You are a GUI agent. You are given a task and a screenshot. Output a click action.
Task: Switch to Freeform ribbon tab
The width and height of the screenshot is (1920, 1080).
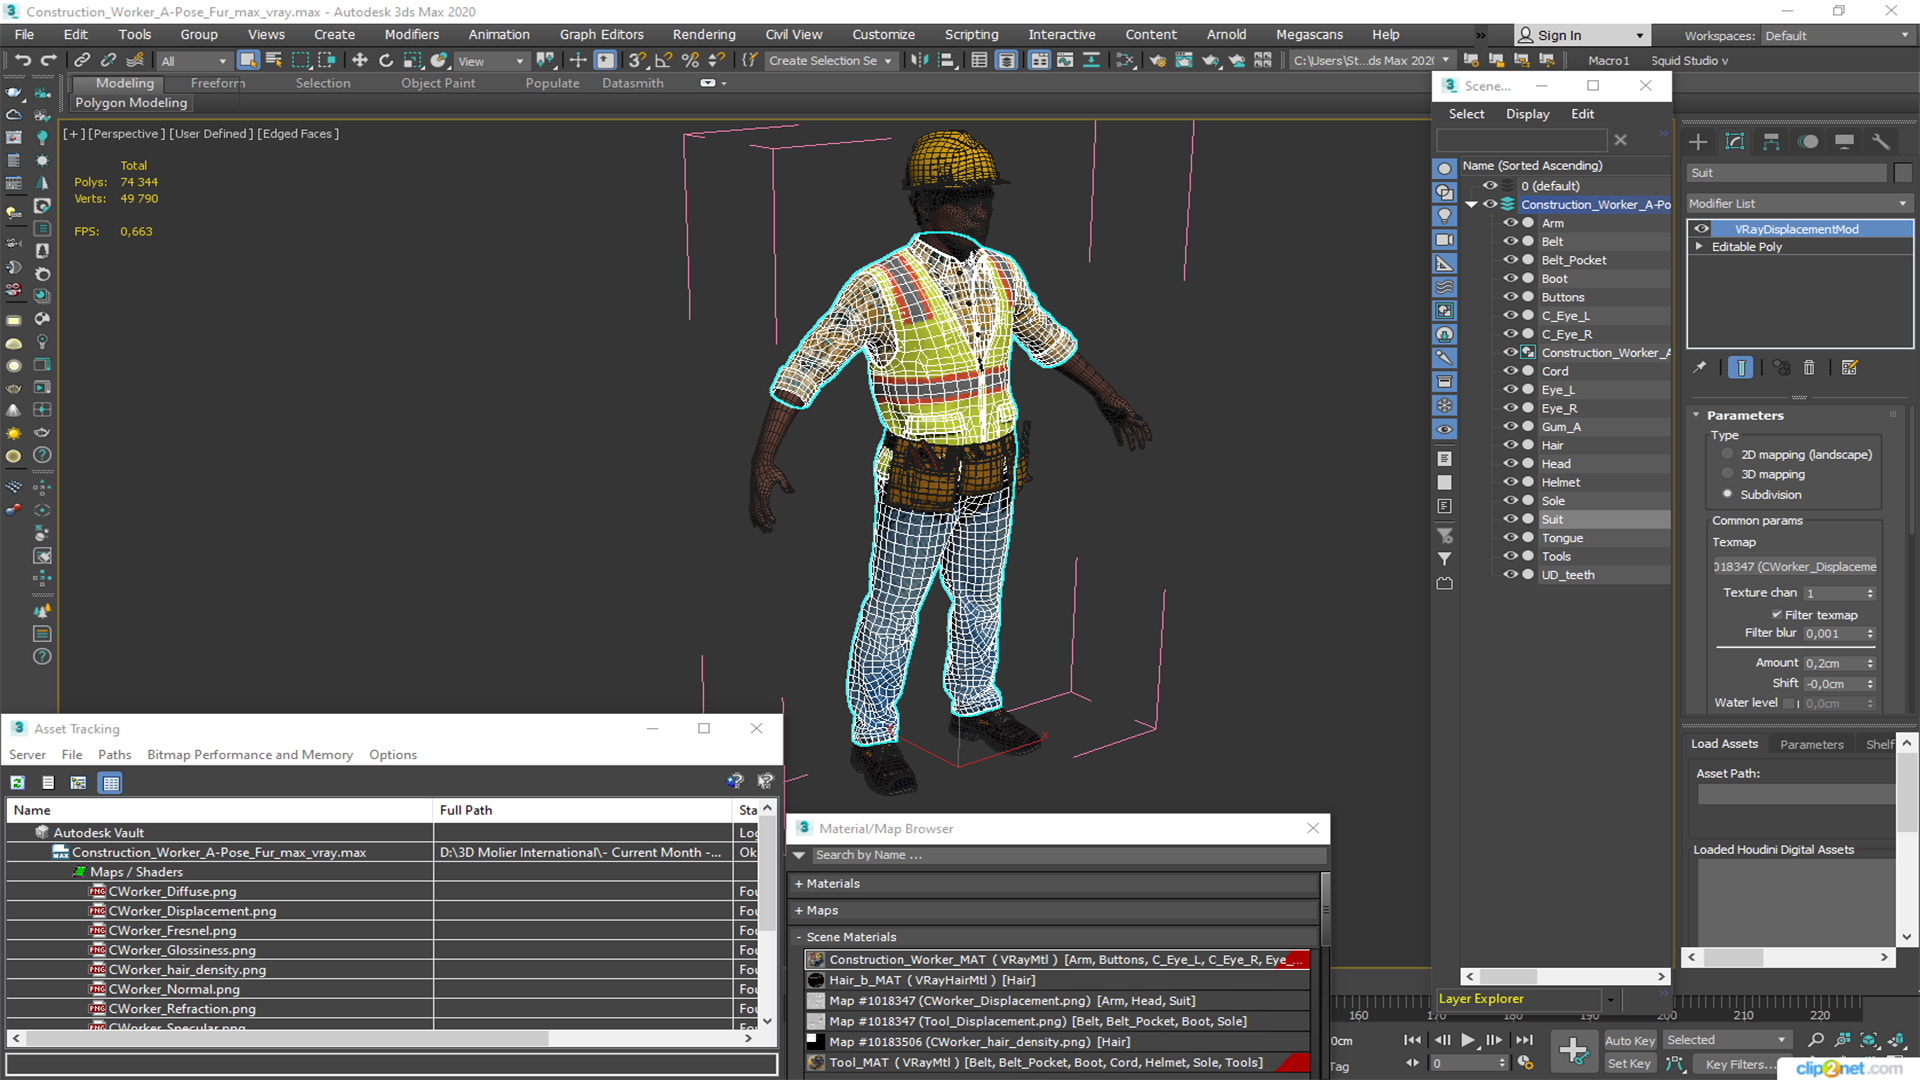click(x=218, y=83)
